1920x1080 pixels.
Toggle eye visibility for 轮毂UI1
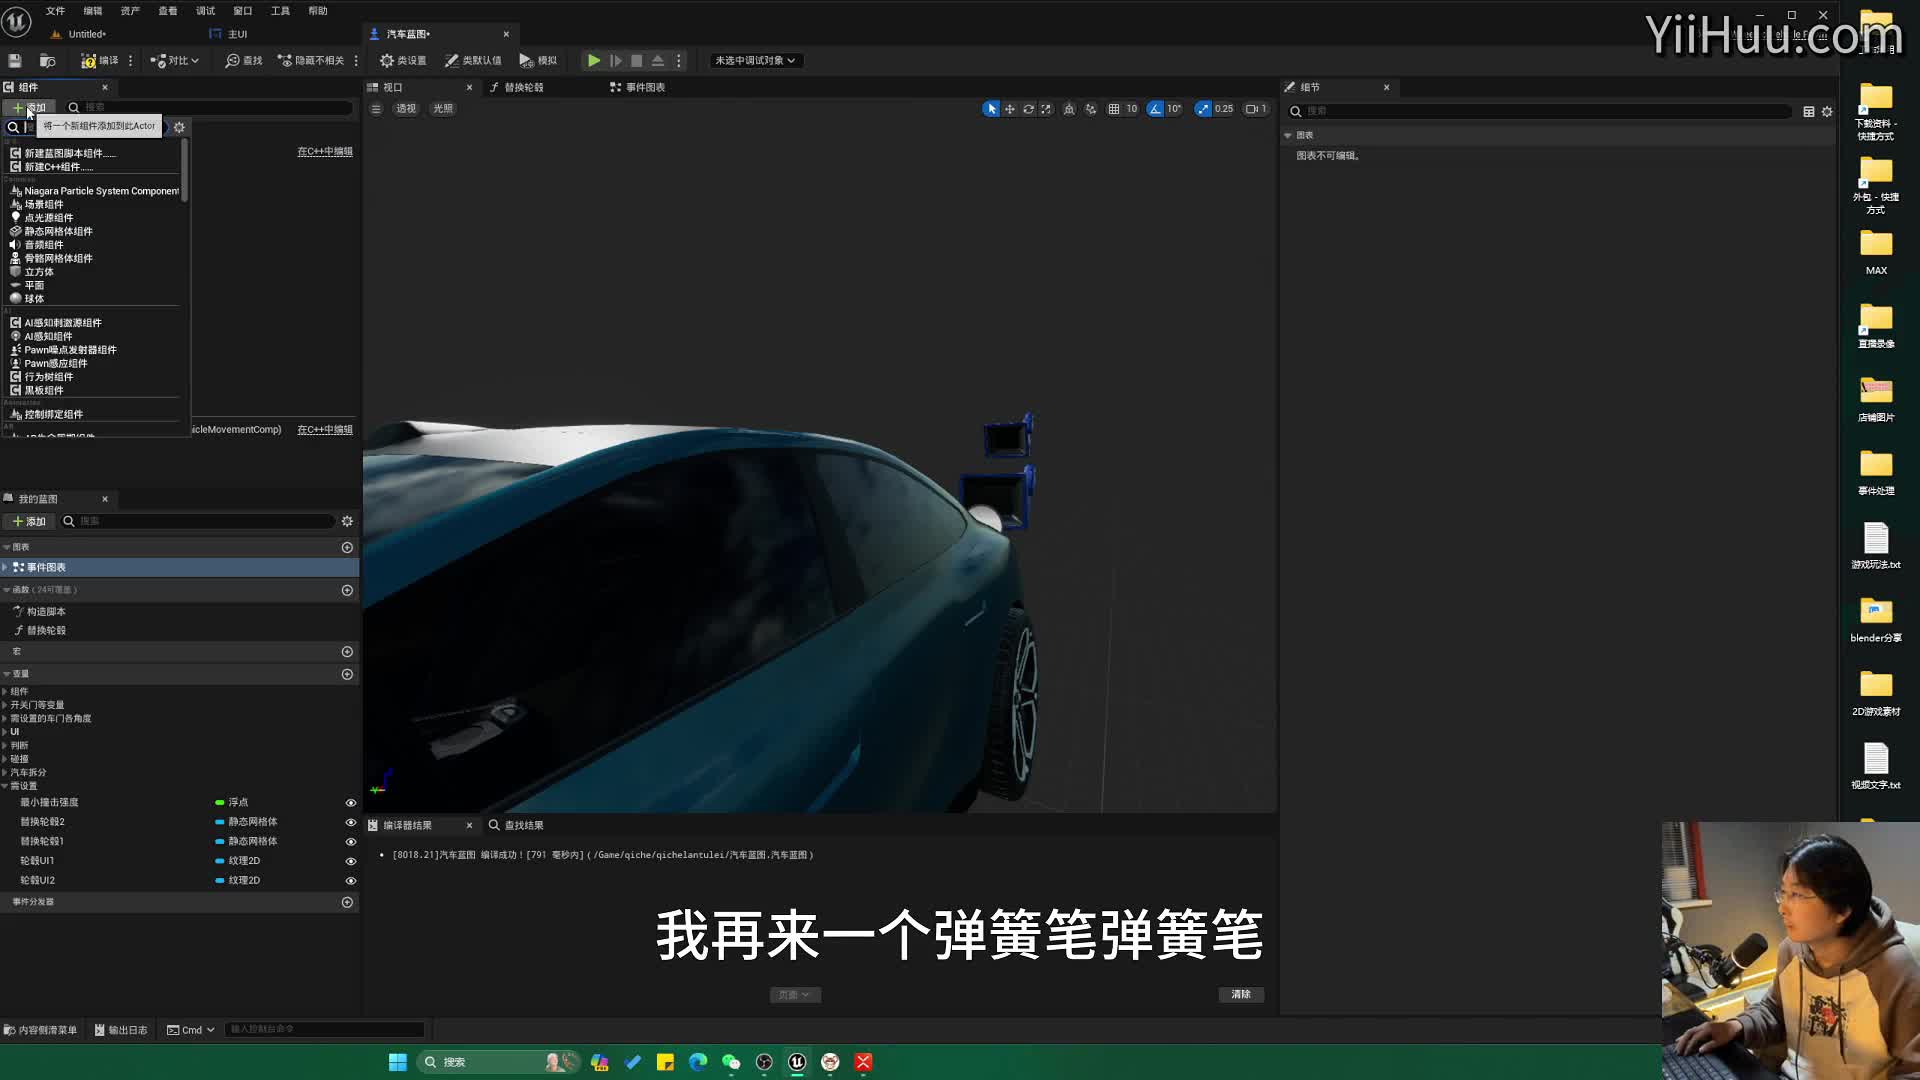[351, 862]
